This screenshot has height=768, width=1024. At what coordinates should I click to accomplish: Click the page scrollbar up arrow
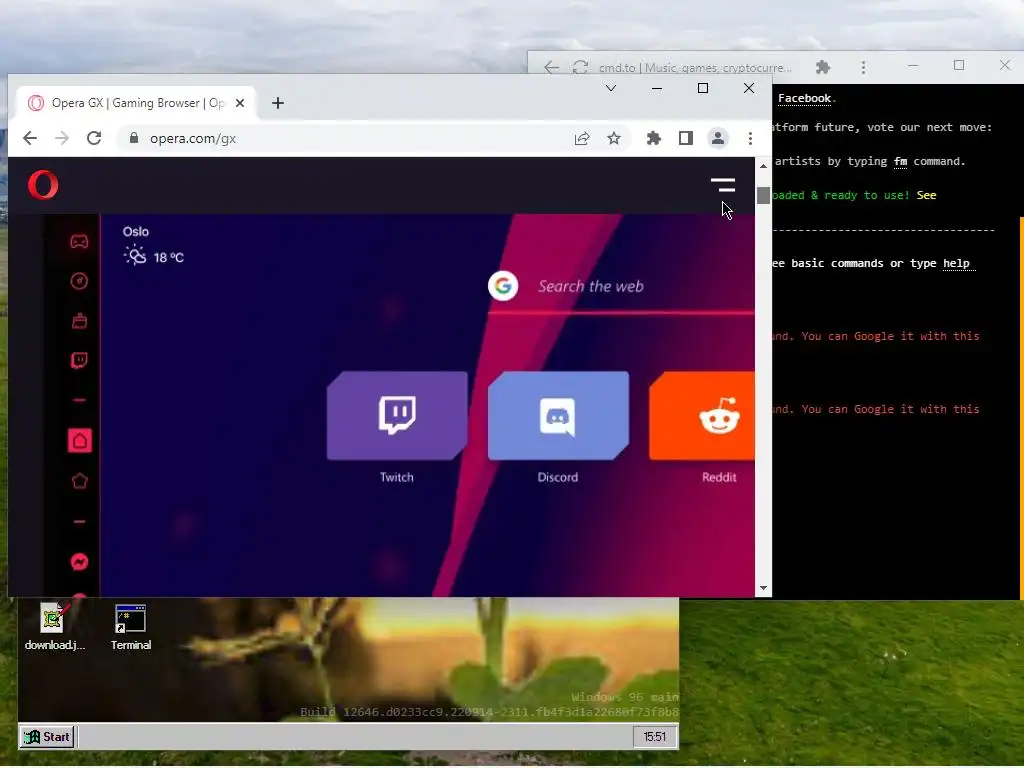[763, 167]
